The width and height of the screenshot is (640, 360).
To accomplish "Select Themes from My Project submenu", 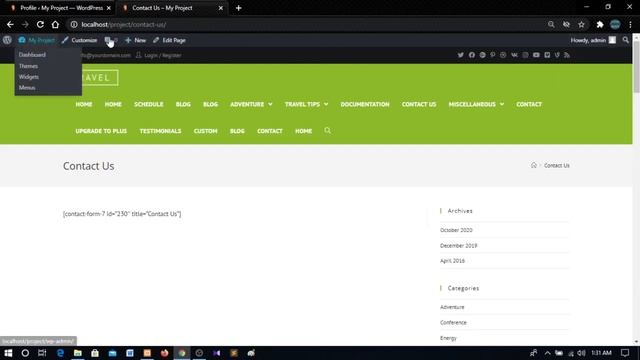I will [x=28, y=66].
